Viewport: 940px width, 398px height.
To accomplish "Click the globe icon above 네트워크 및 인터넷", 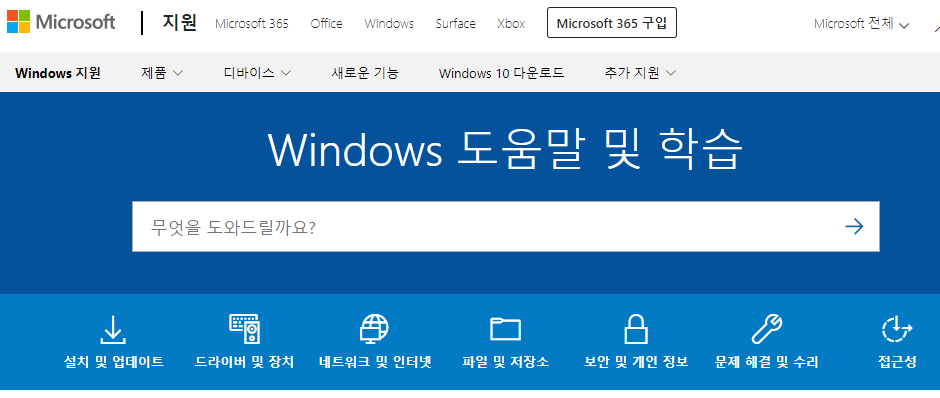I will 375,329.
